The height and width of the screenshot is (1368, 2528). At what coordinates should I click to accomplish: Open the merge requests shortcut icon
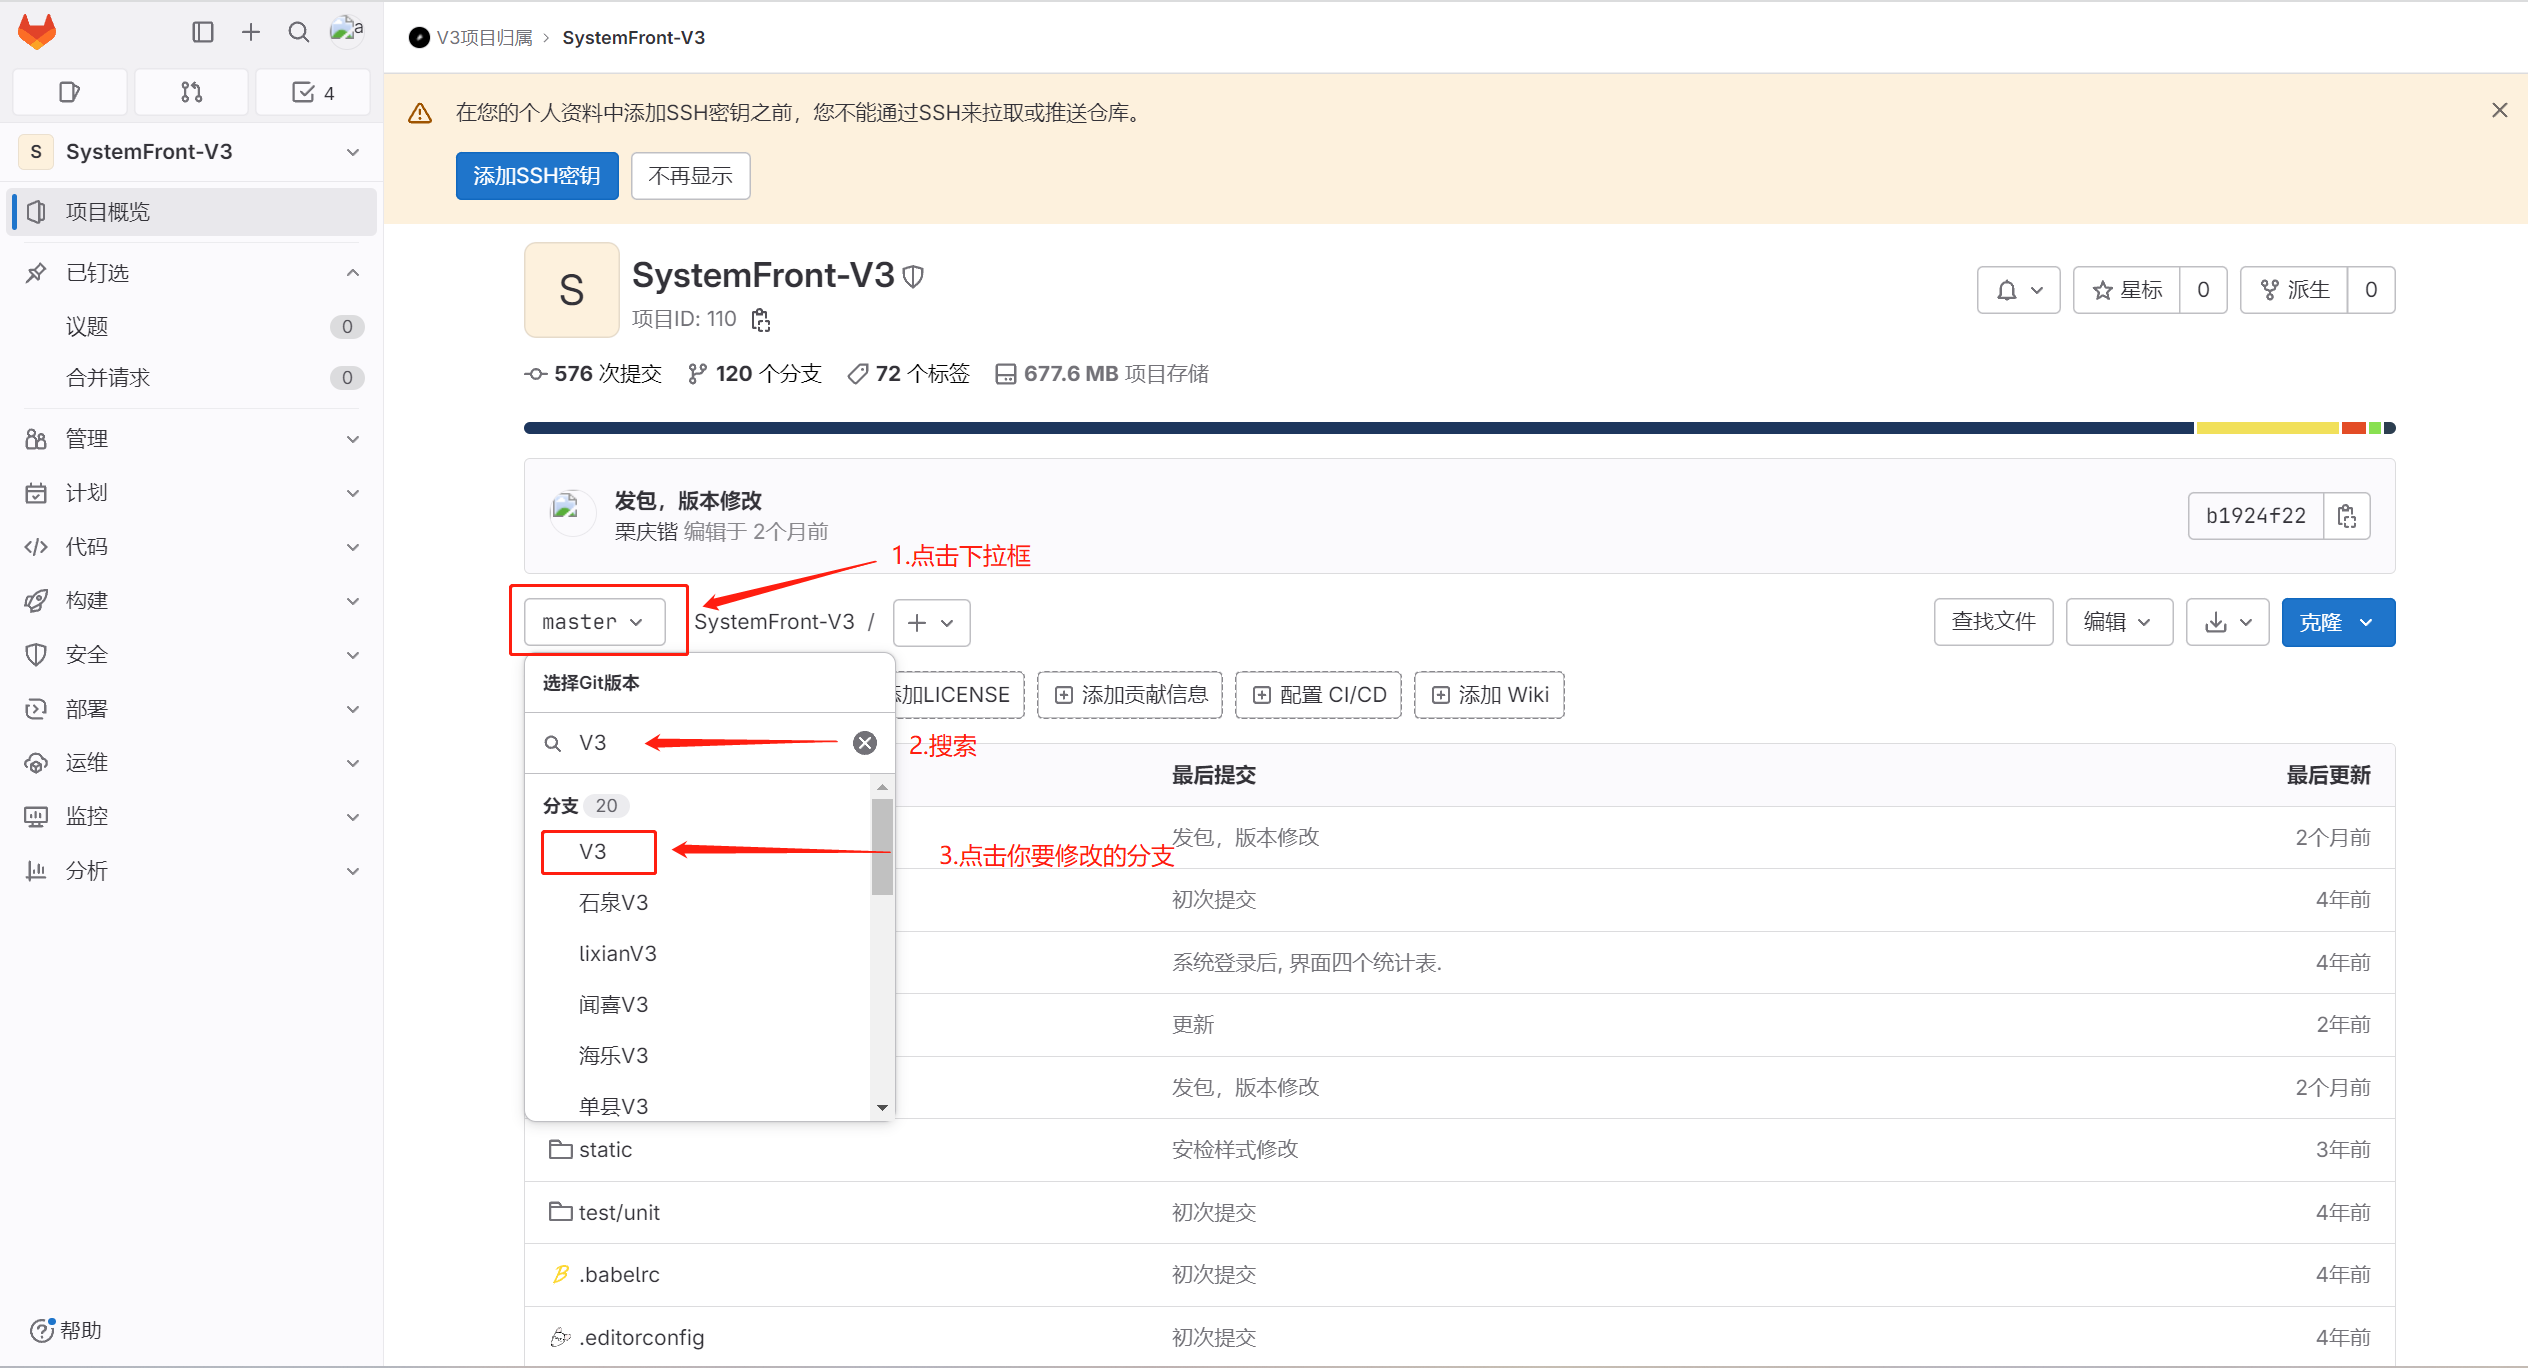191,92
